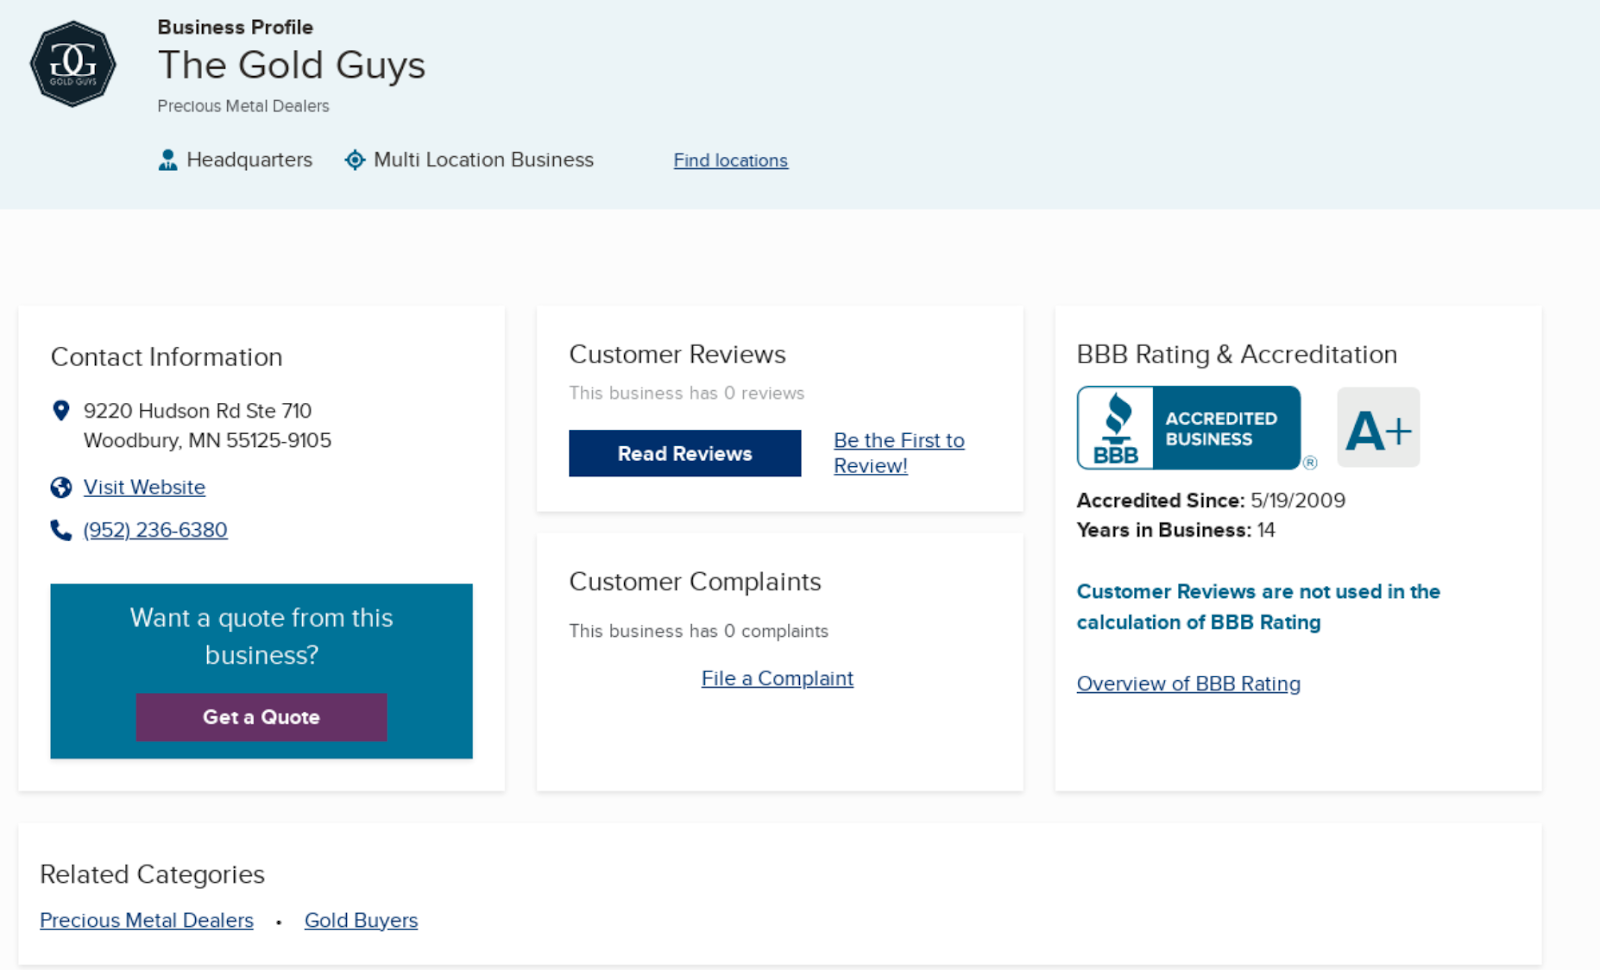The image size is (1600, 970).
Task: Click the Headquarters person icon
Action: pos(168,160)
